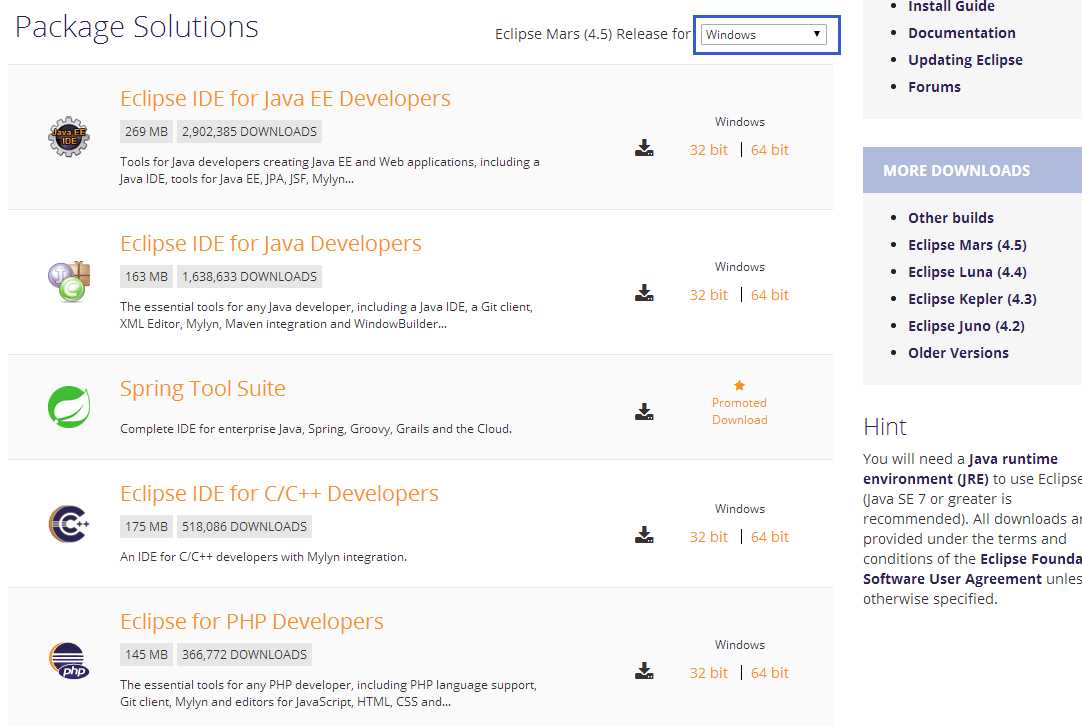Viewport: 1082px width, 726px height.
Task: Open Eclipse Luna (4.4) downloads
Action: pos(967,272)
